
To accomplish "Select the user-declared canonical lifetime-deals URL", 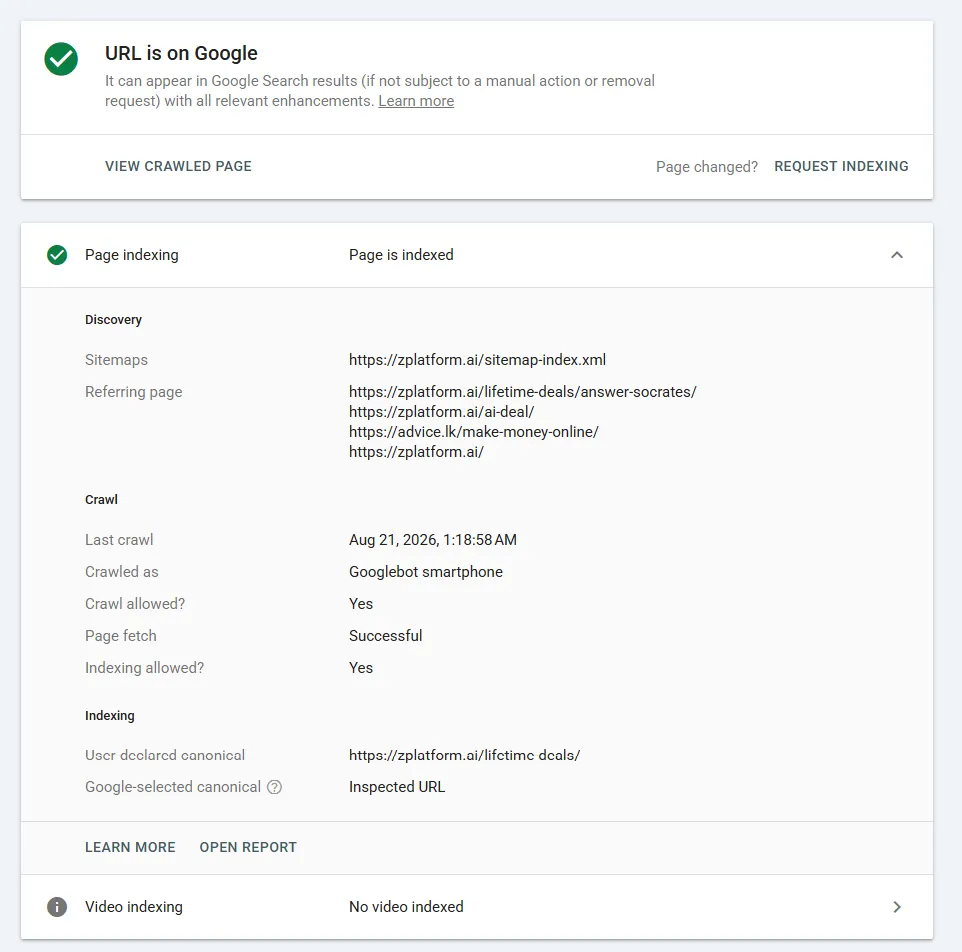I will point(464,755).
